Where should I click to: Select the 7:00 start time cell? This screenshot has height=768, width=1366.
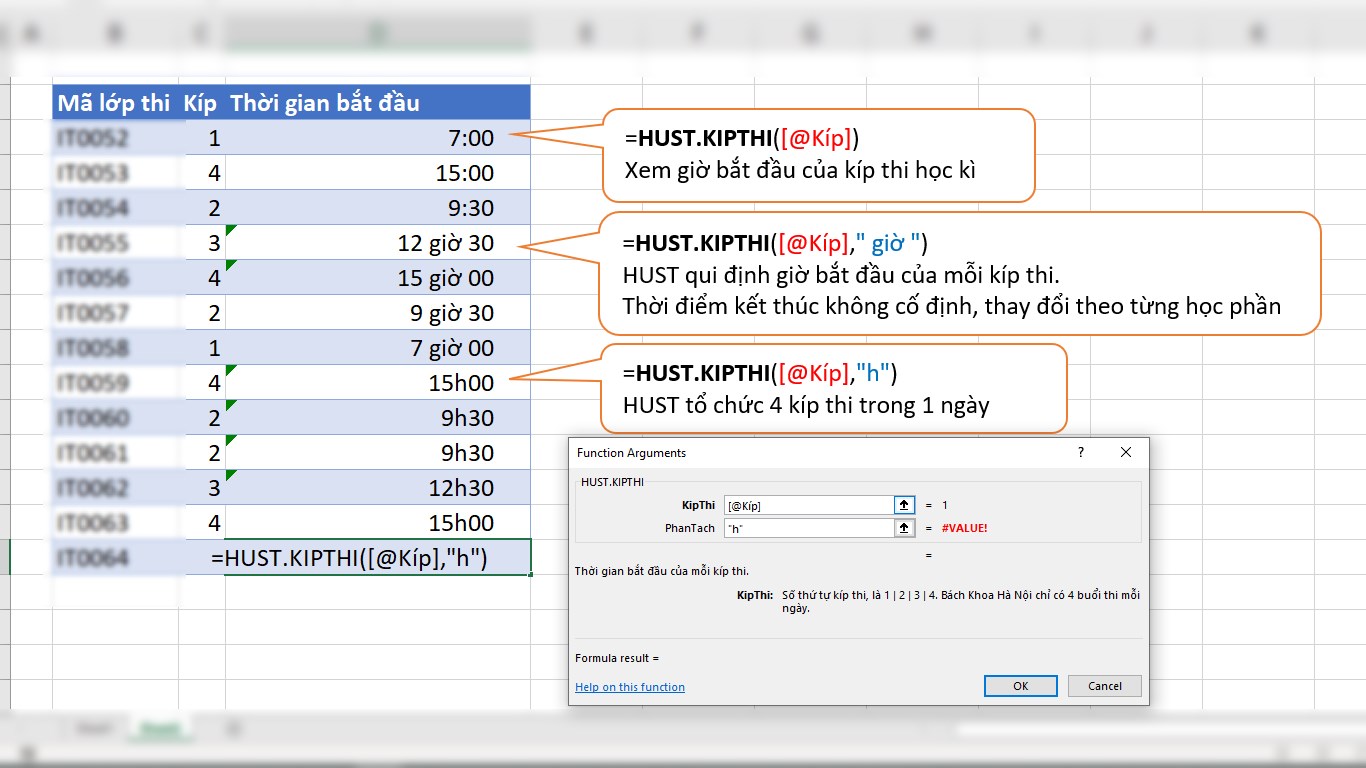point(378,138)
